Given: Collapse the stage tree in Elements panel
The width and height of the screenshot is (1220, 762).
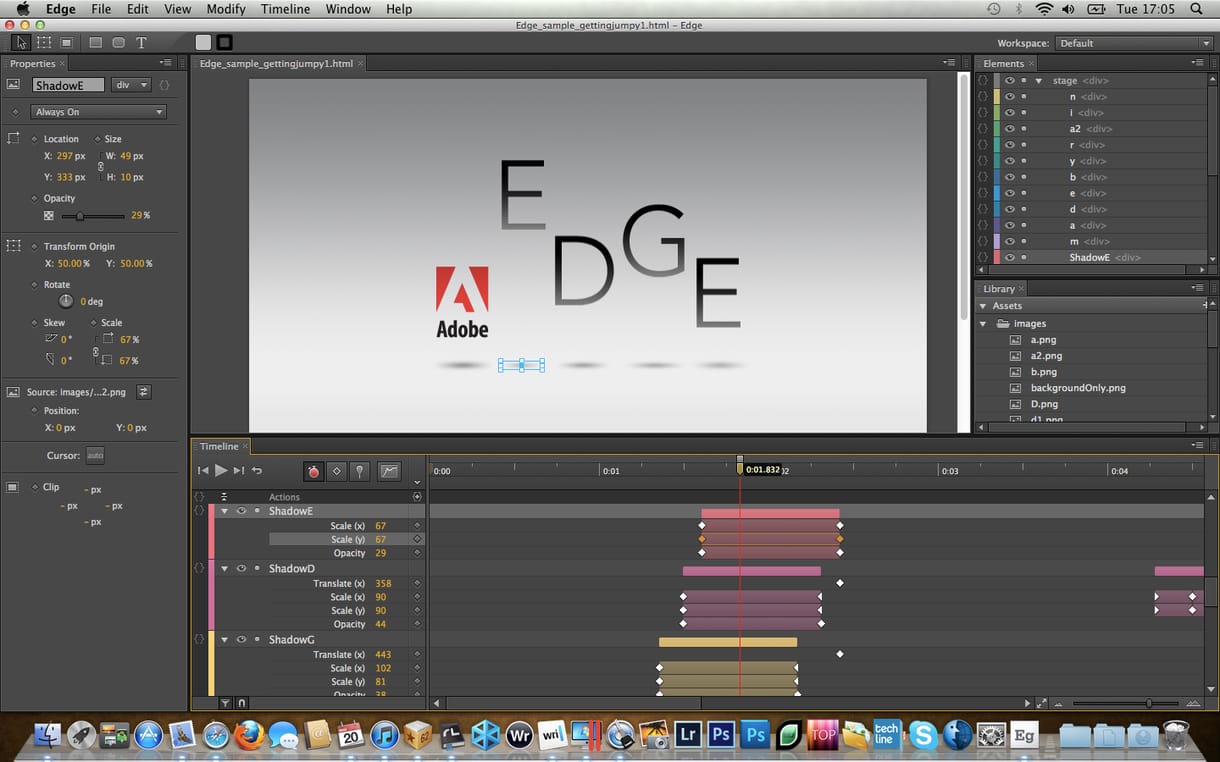Looking at the screenshot, I should 1039,81.
